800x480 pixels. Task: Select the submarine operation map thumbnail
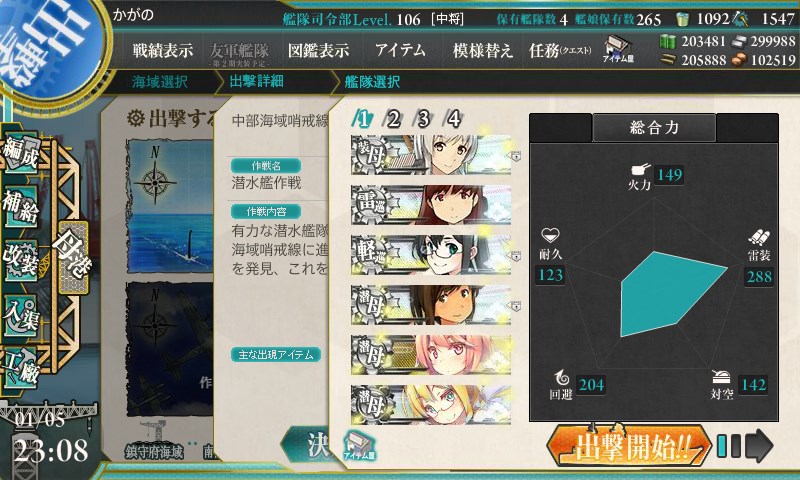(x=169, y=205)
